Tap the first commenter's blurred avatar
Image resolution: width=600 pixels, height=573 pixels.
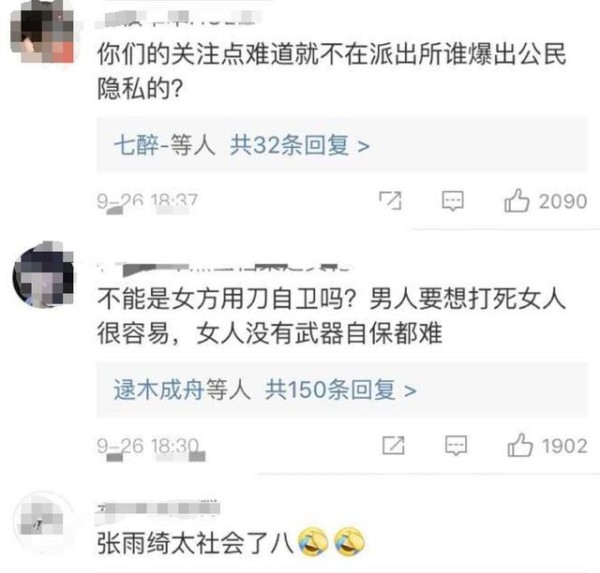click(x=42, y=33)
